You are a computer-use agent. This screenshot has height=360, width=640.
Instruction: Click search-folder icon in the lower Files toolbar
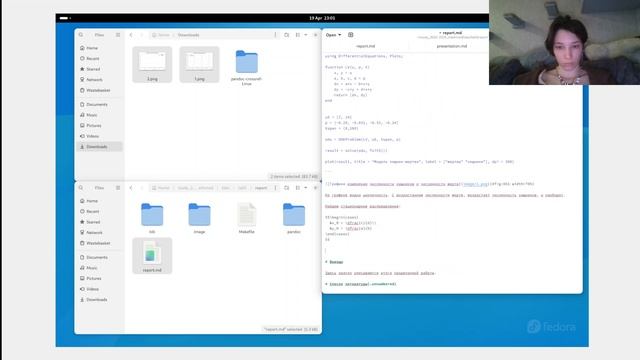click(287, 188)
